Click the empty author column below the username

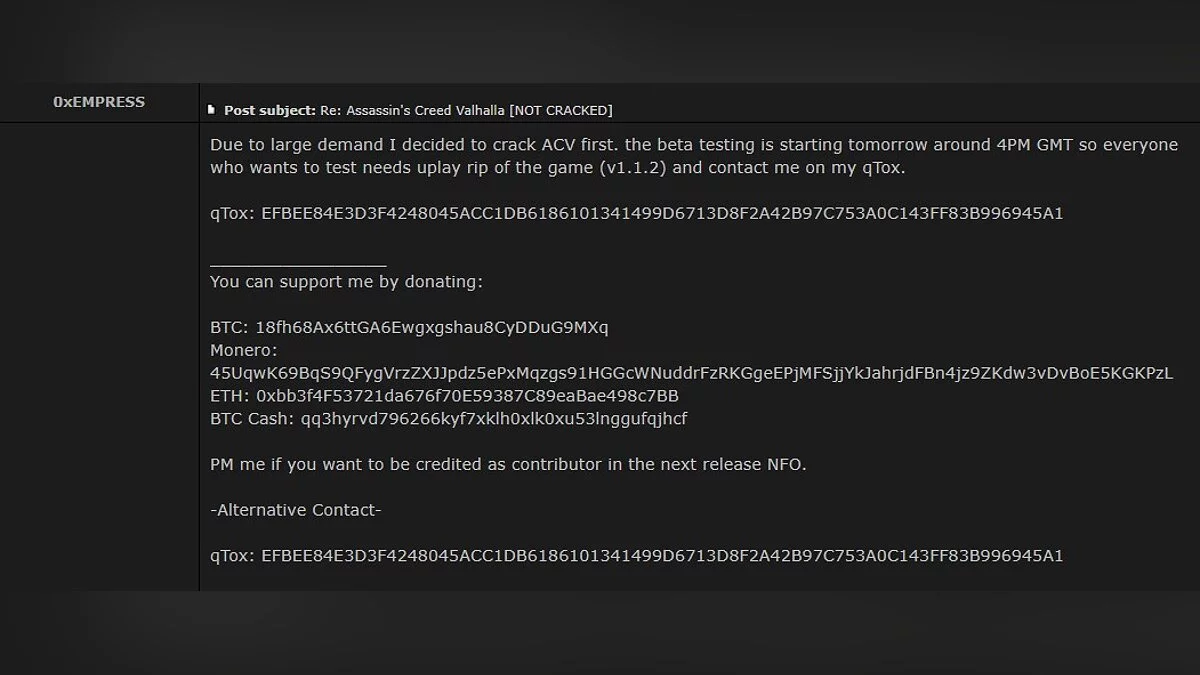coord(99,350)
